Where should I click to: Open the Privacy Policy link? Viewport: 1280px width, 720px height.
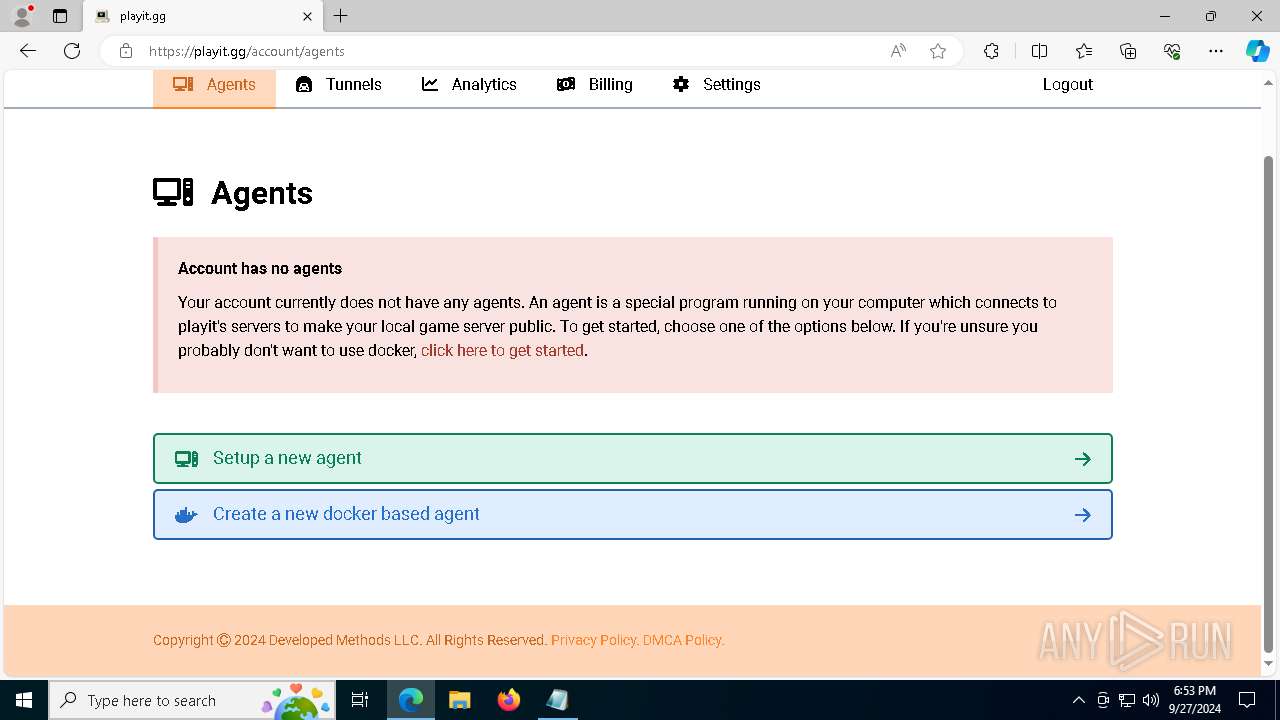pyautogui.click(x=593, y=640)
